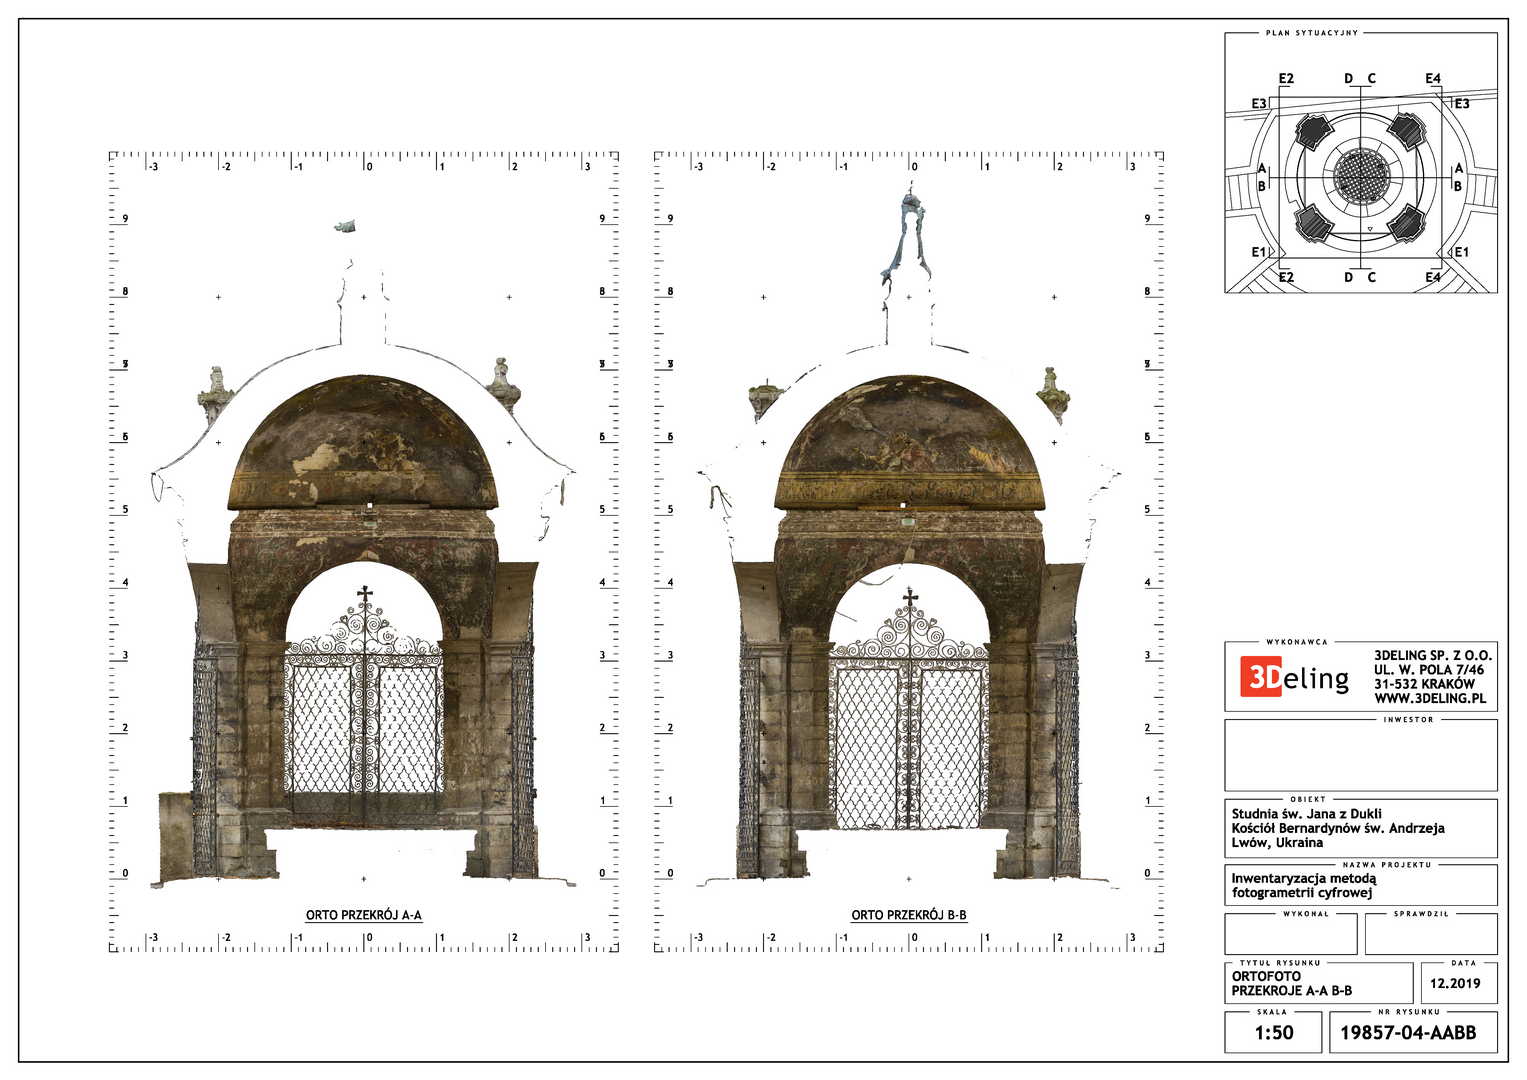Click the right stone urn in section B-B
This screenshot has height=1080, width=1527.
click(x=1051, y=389)
